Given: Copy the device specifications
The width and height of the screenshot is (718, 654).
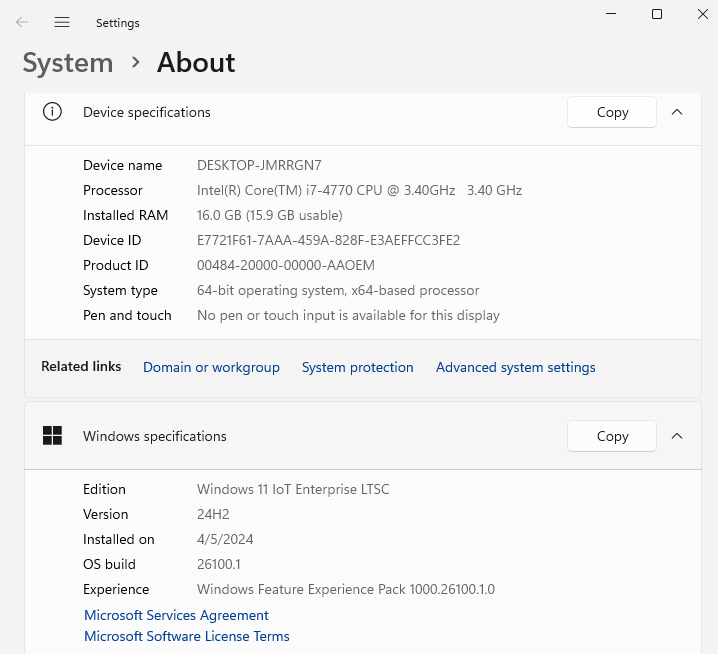Looking at the screenshot, I should [612, 112].
